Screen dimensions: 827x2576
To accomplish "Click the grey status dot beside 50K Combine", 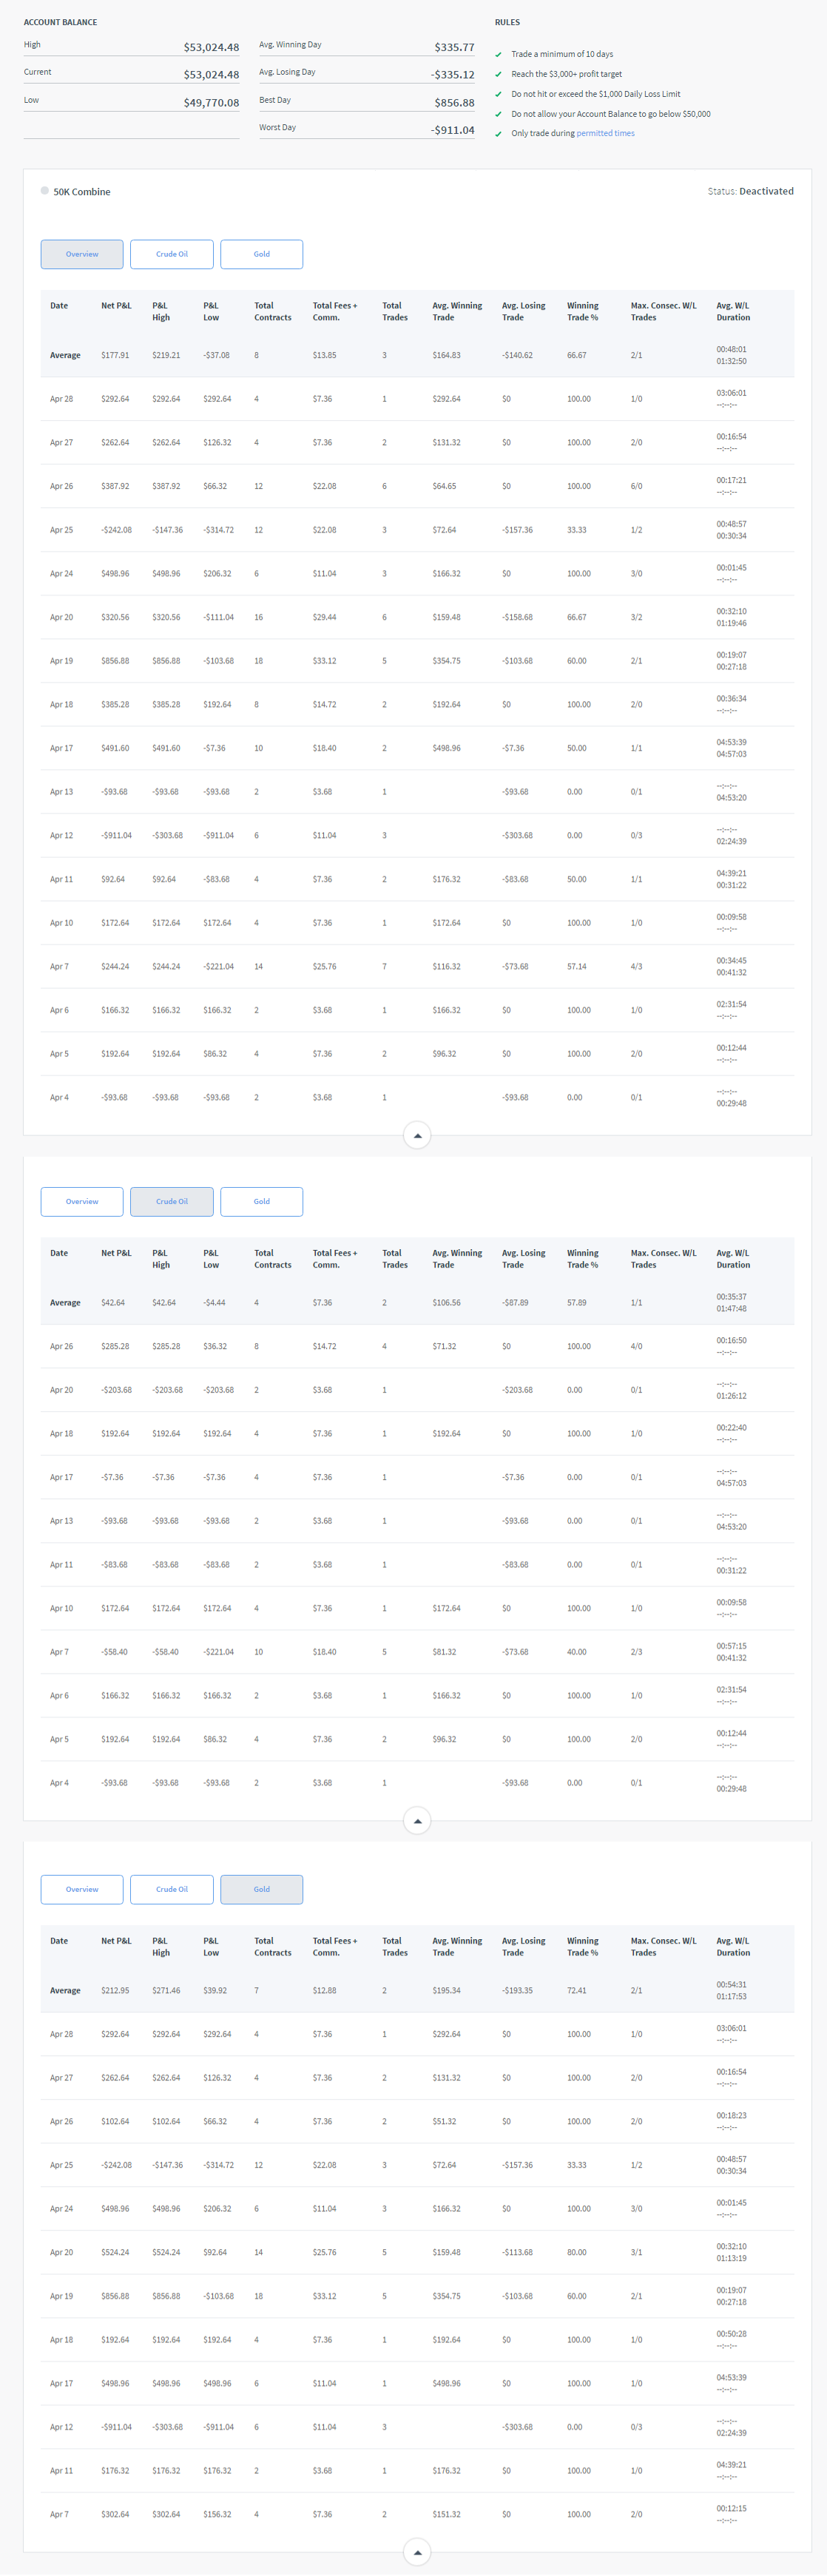I will coord(45,190).
